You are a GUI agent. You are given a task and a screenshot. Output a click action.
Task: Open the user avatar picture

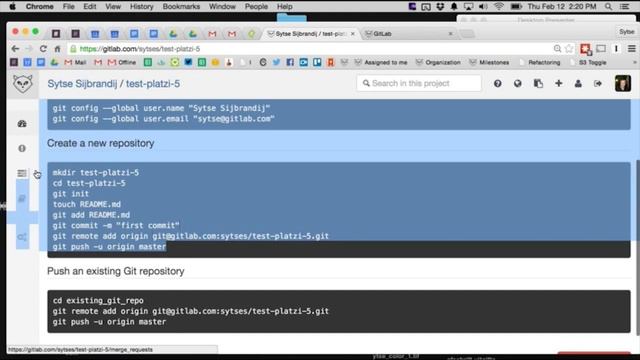coord(623,83)
